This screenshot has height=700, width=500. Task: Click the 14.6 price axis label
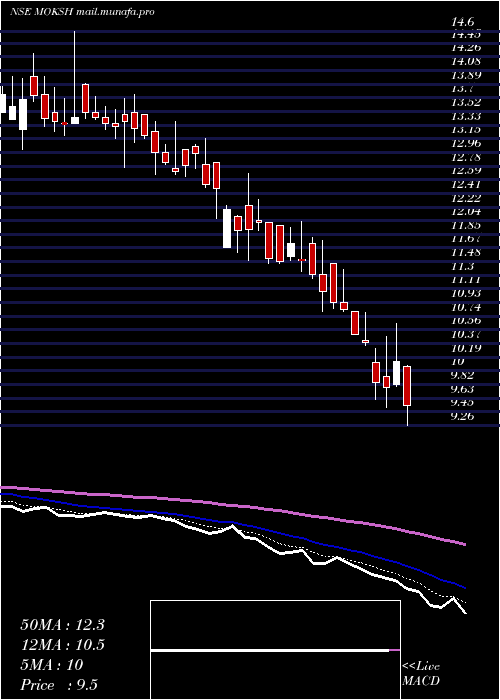pyautogui.click(x=462, y=22)
